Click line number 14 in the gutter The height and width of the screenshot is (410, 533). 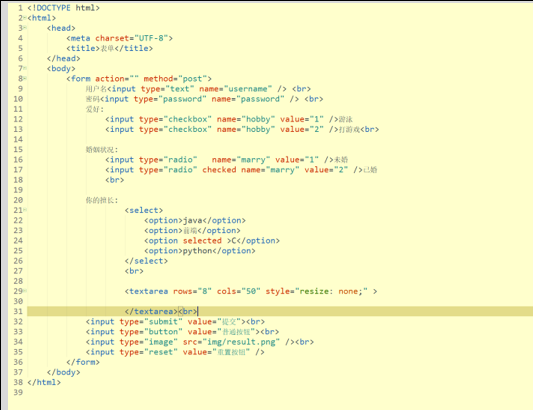[18, 139]
